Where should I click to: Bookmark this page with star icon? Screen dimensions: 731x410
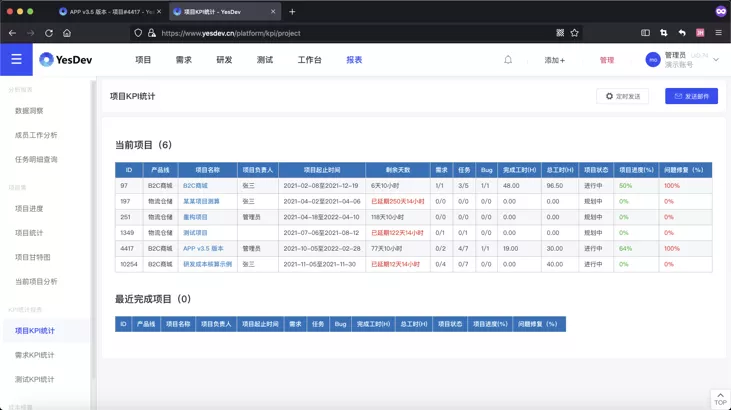(574, 33)
